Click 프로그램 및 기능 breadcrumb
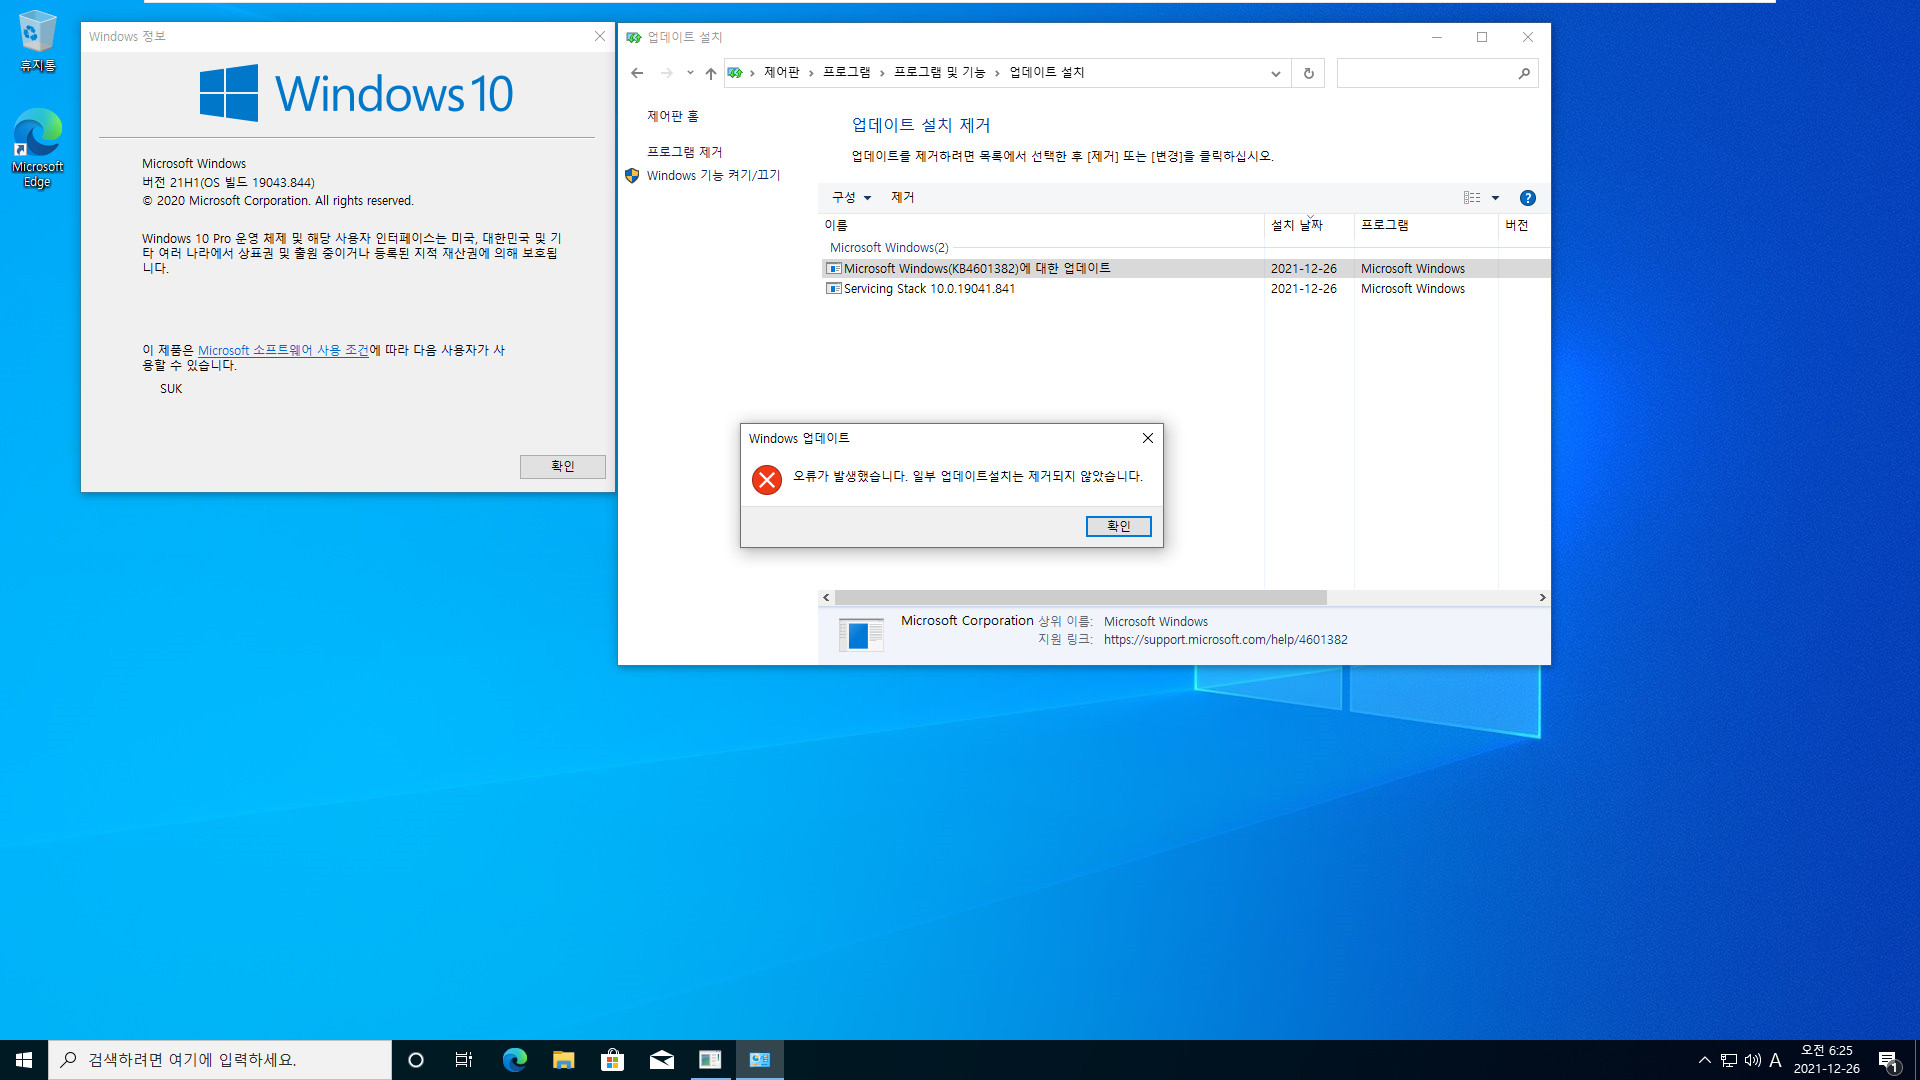1920x1080 pixels. tap(939, 73)
